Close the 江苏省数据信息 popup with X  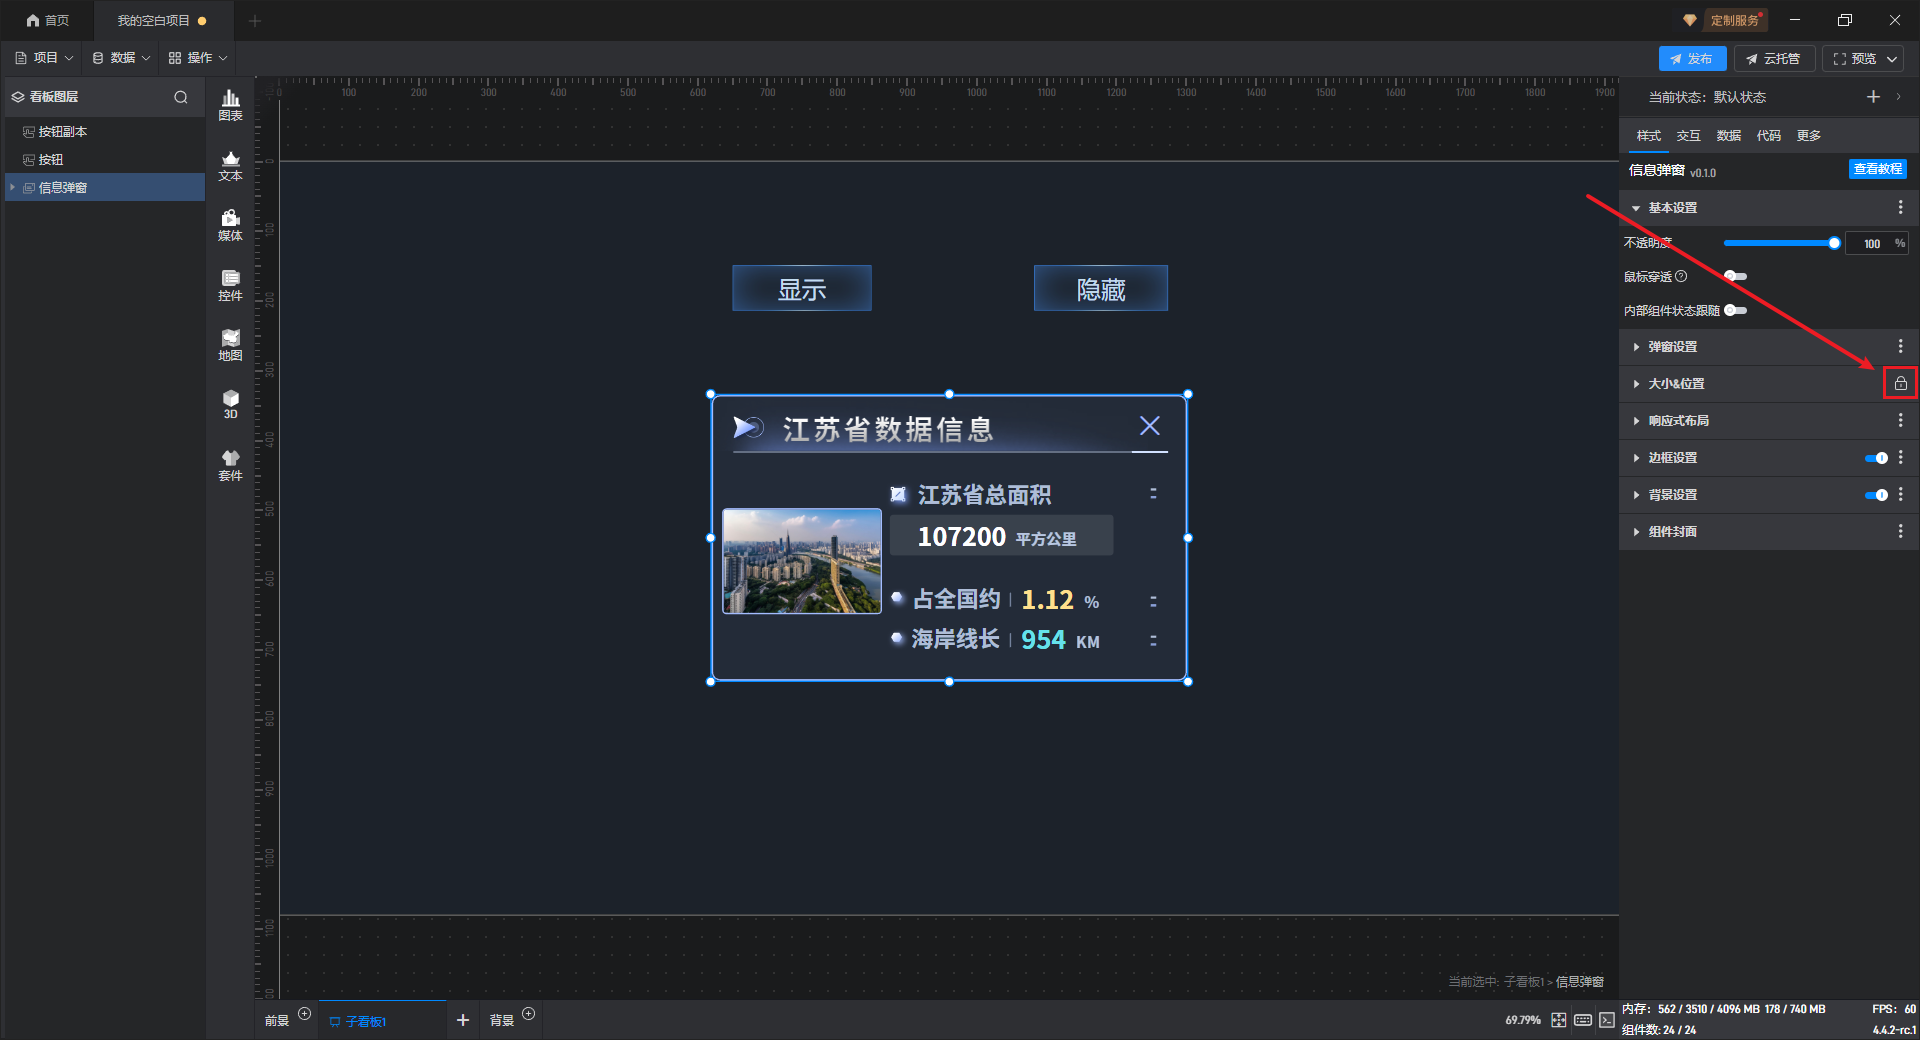[x=1150, y=426]
